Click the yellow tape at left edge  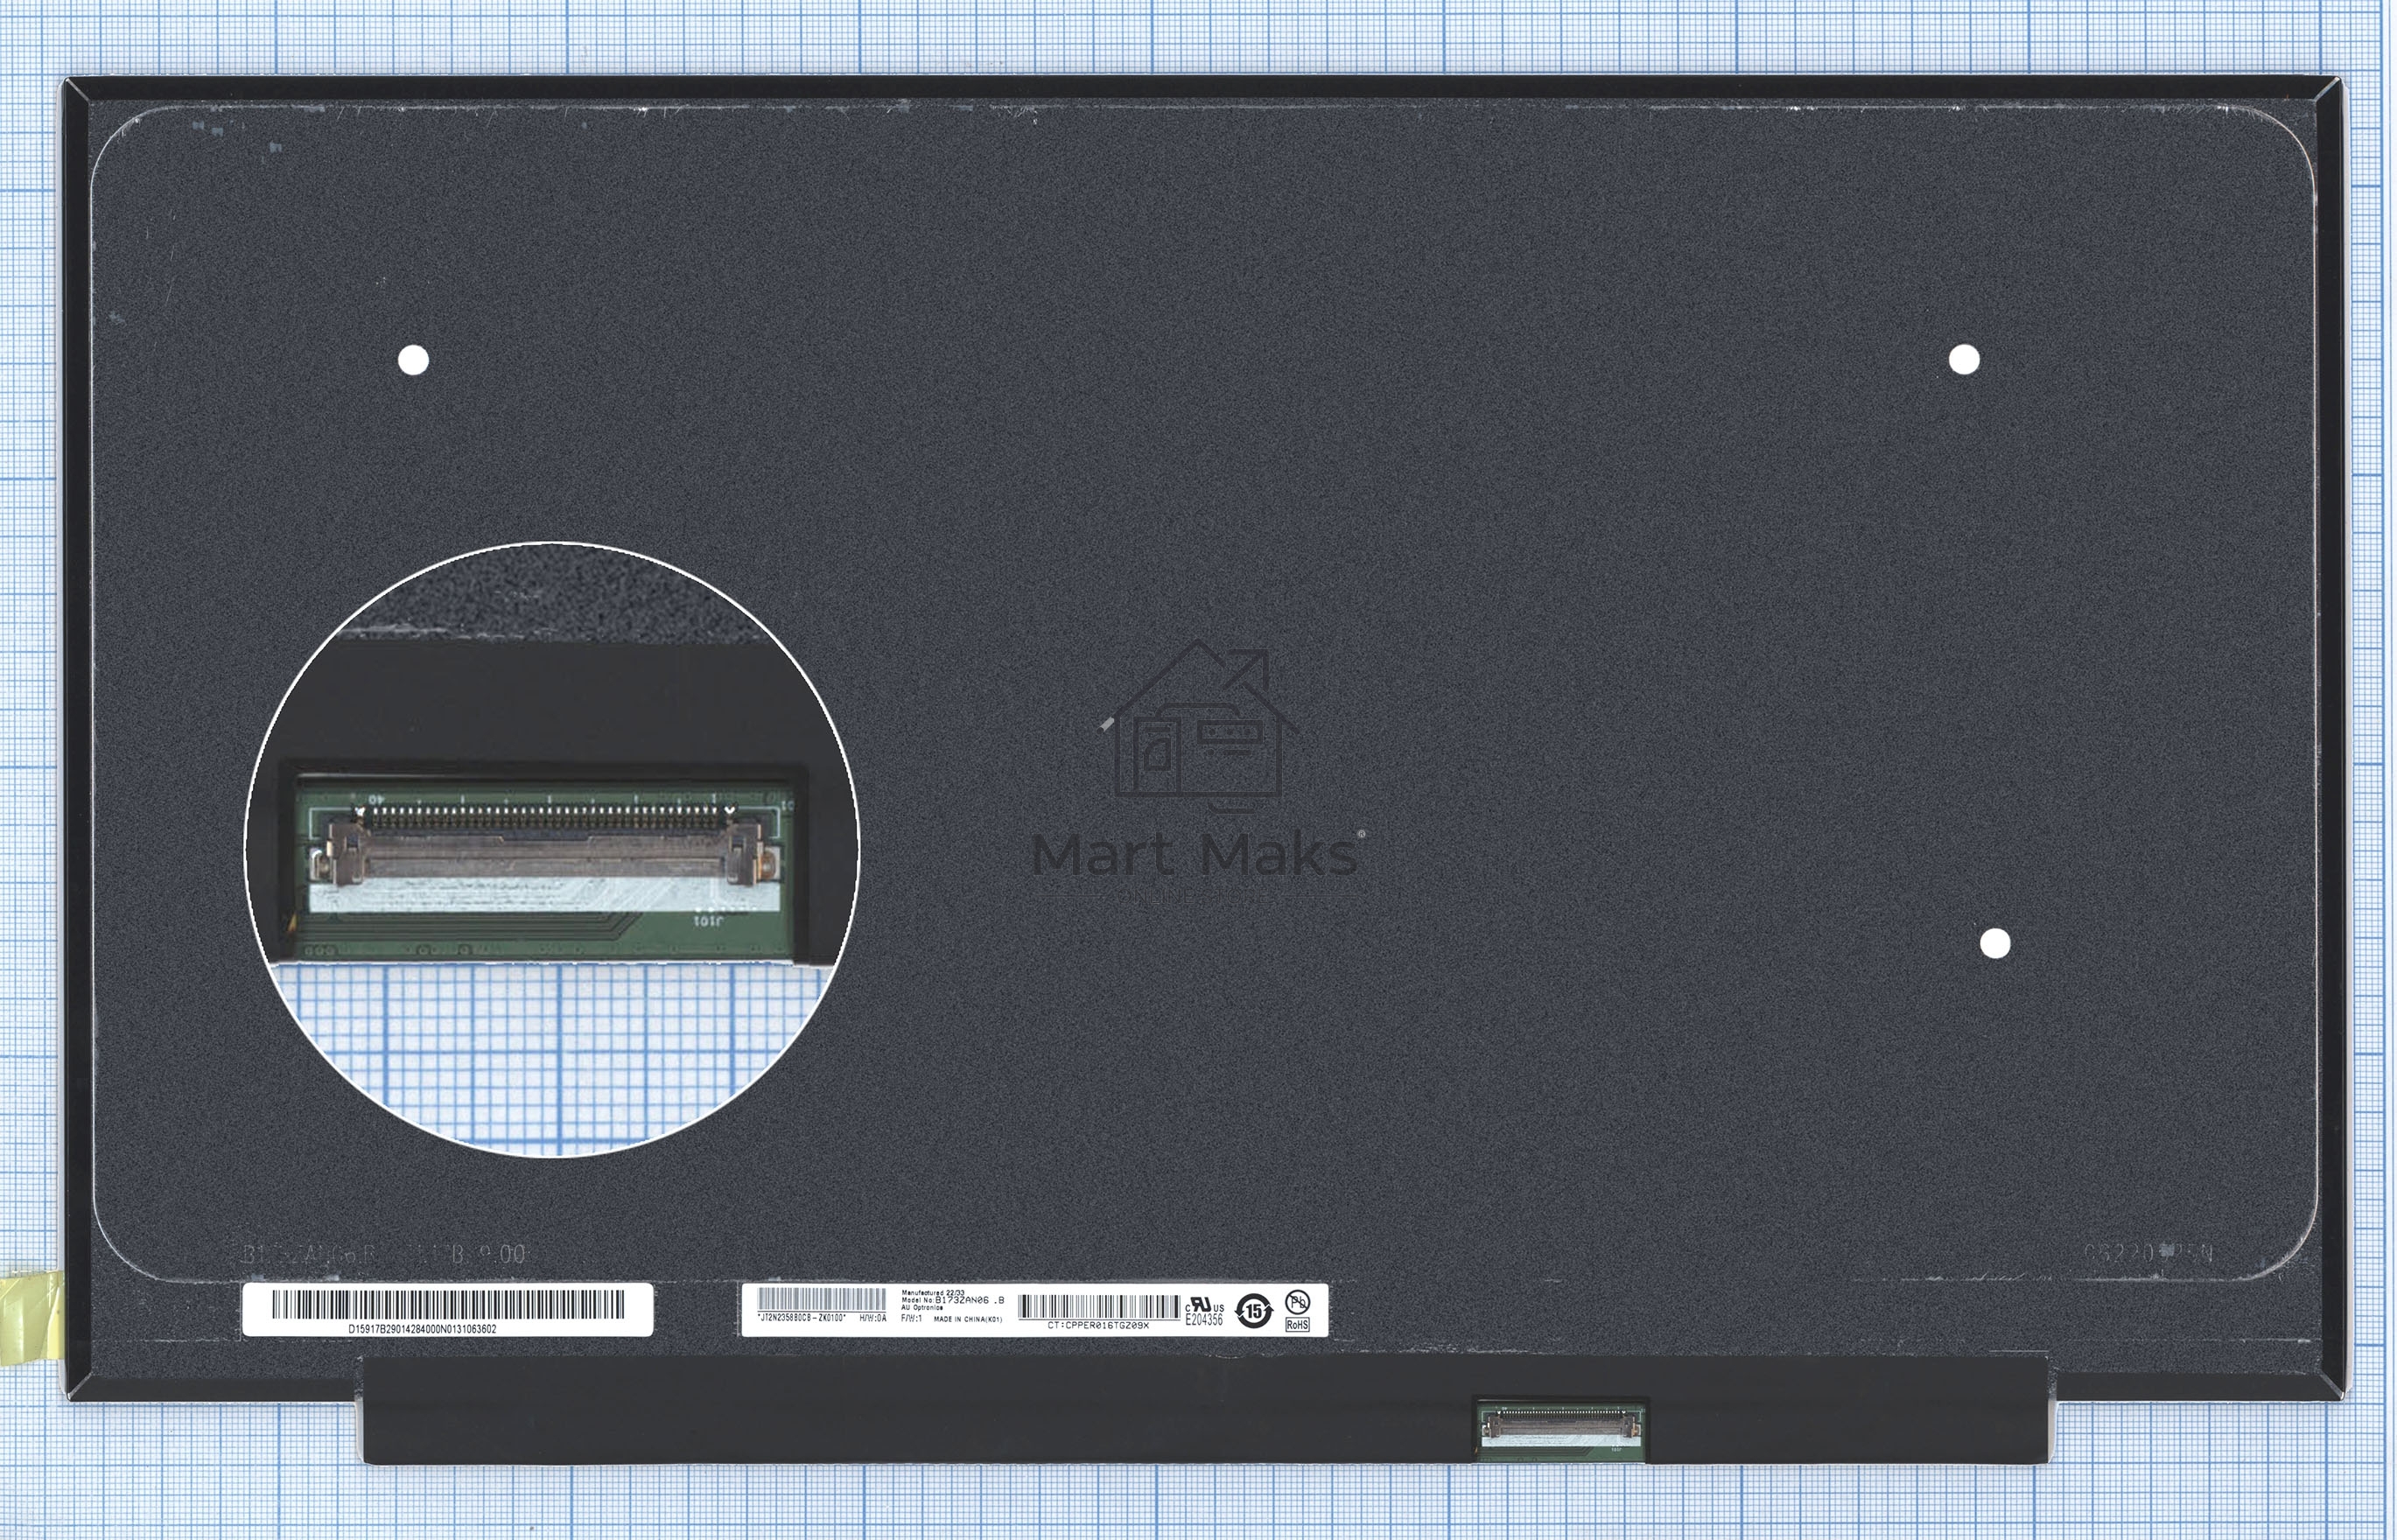tap(30, 1318)
